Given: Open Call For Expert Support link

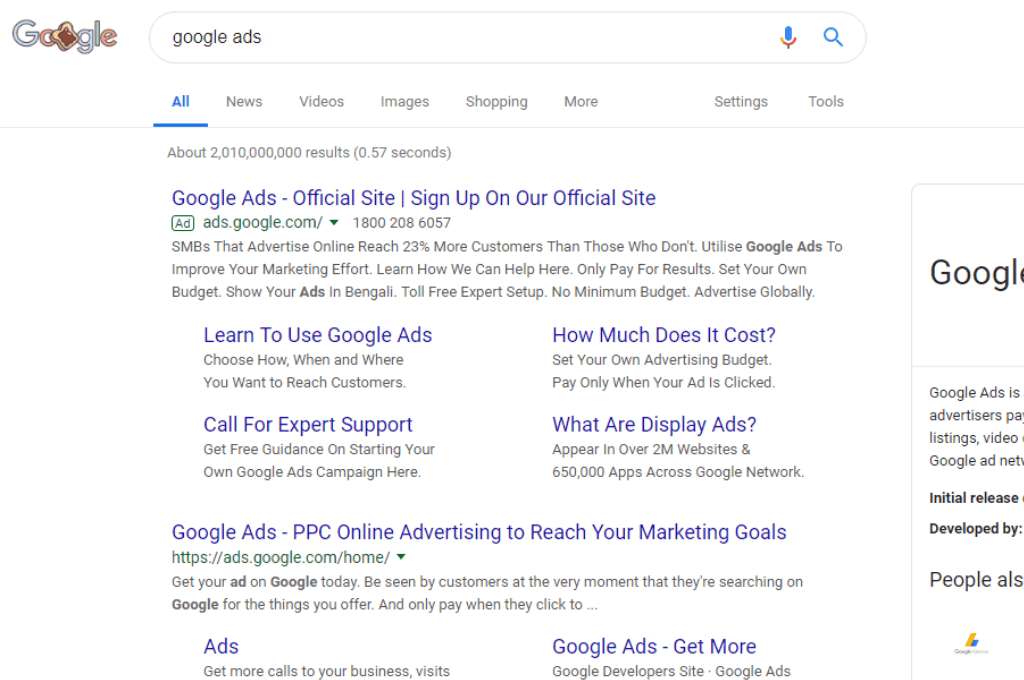Looking at the screenshot, I should 308,425.
